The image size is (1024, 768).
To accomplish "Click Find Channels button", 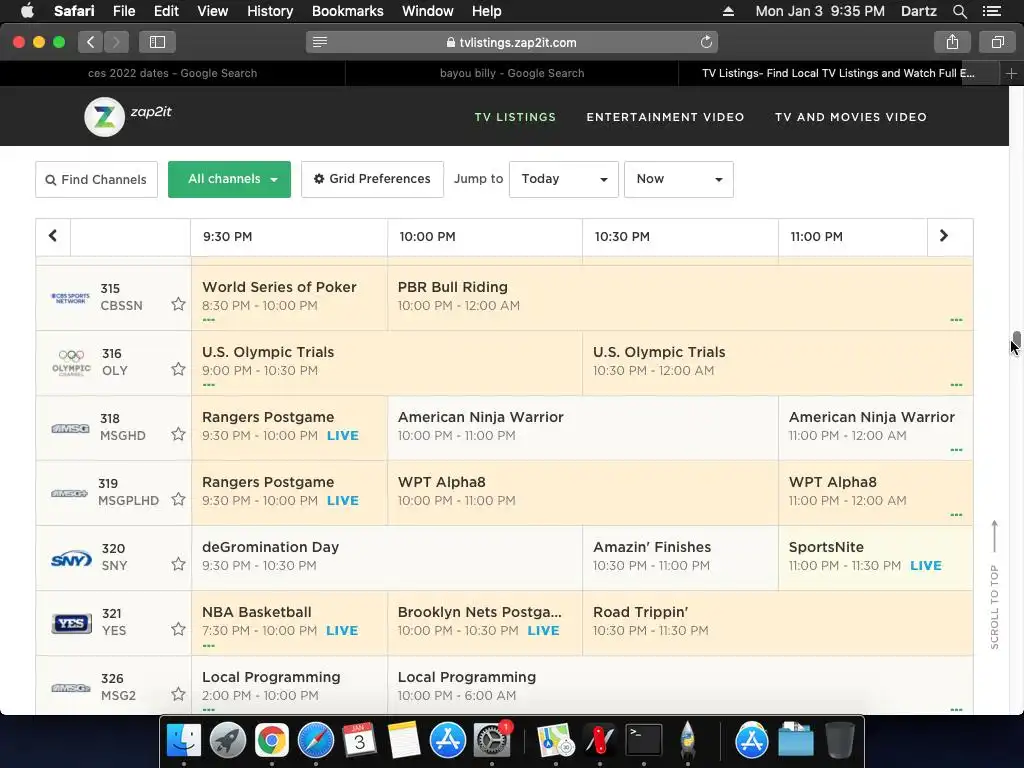I will 97,180.
